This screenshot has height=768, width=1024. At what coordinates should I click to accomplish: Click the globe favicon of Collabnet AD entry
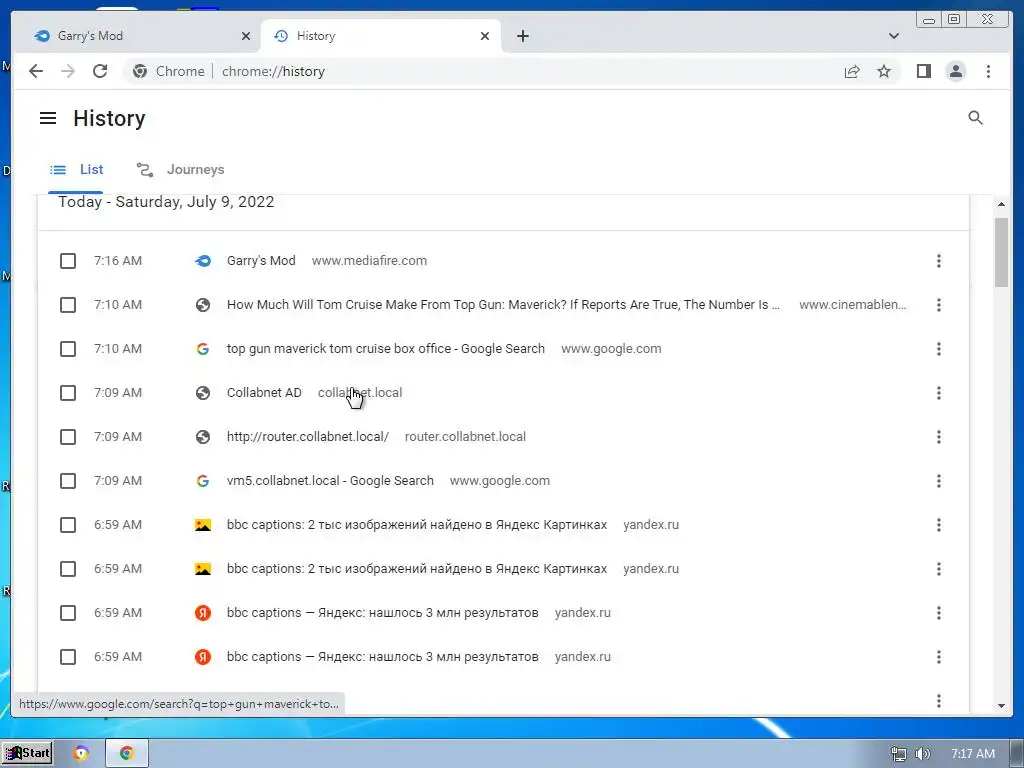[203, 393]
